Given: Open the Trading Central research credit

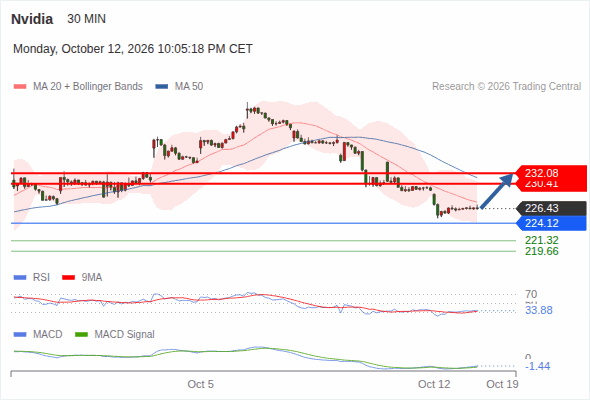Looking at the screenshot, I should tap(506, 87).
